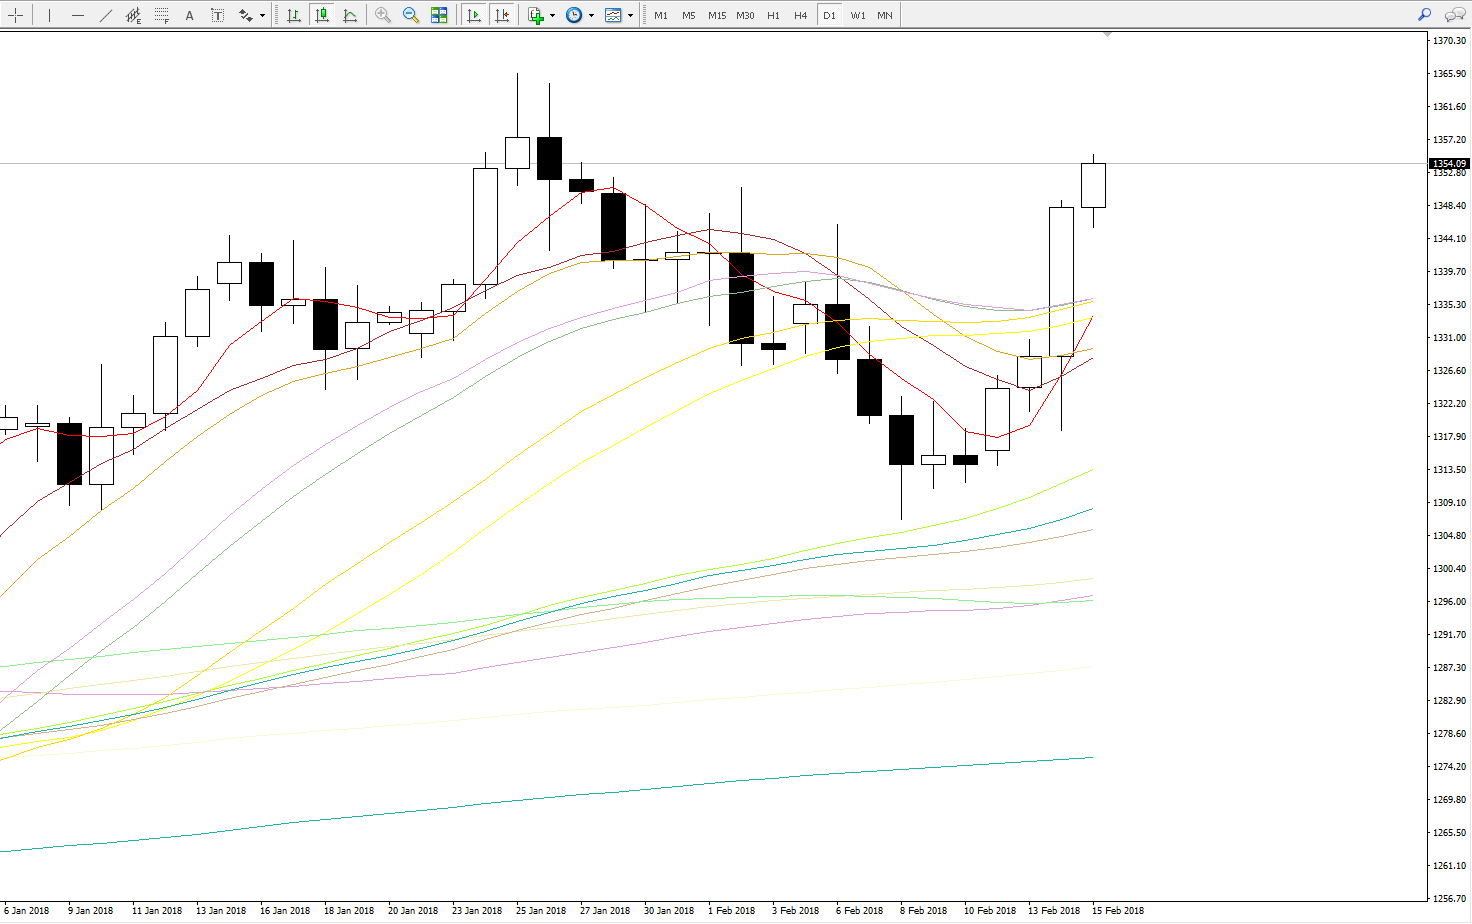
Task: Open the chart templates dropdown arrow
Action: point(630,15)
